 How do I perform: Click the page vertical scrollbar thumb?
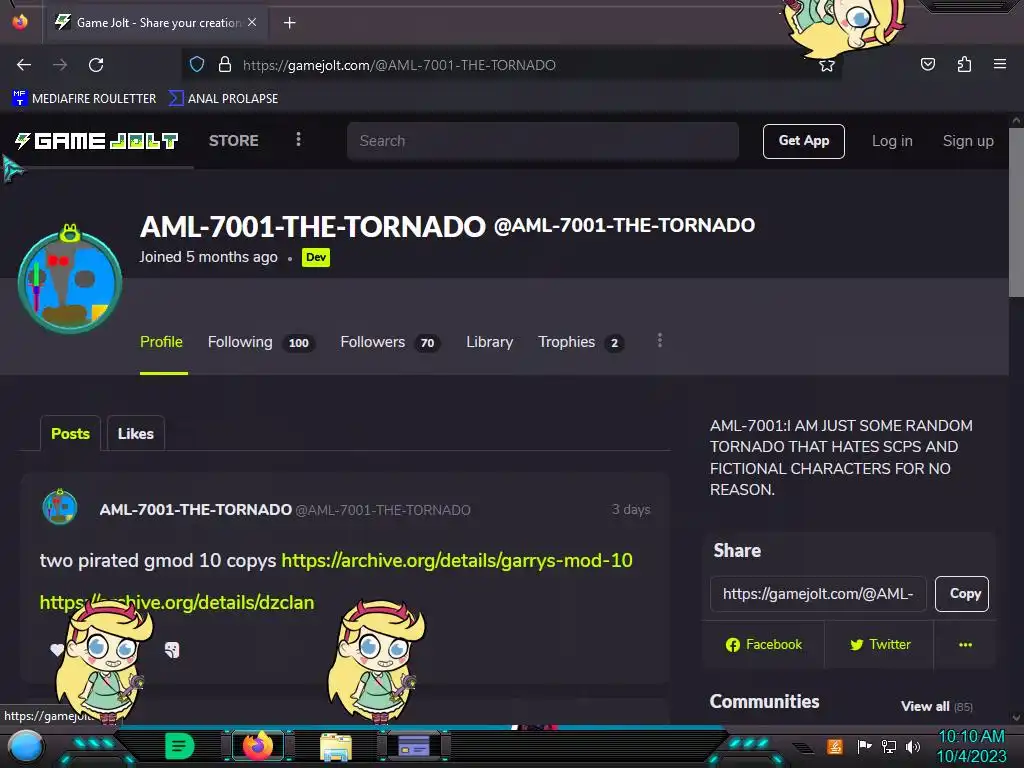[1016, 212]
